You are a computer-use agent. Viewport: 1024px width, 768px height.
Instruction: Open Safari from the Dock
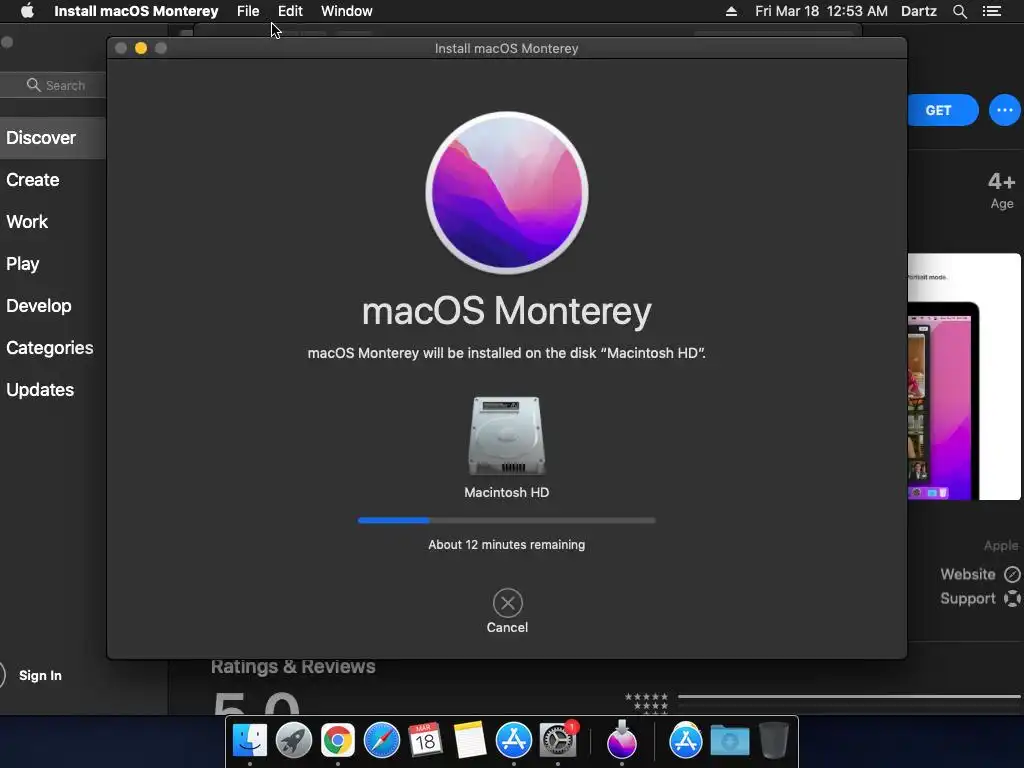381,741
